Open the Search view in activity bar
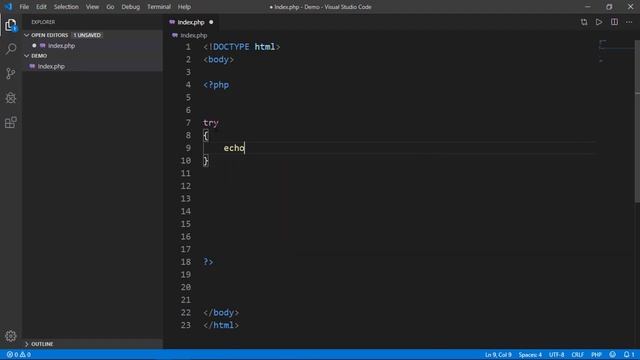 [x=11, y=49]
